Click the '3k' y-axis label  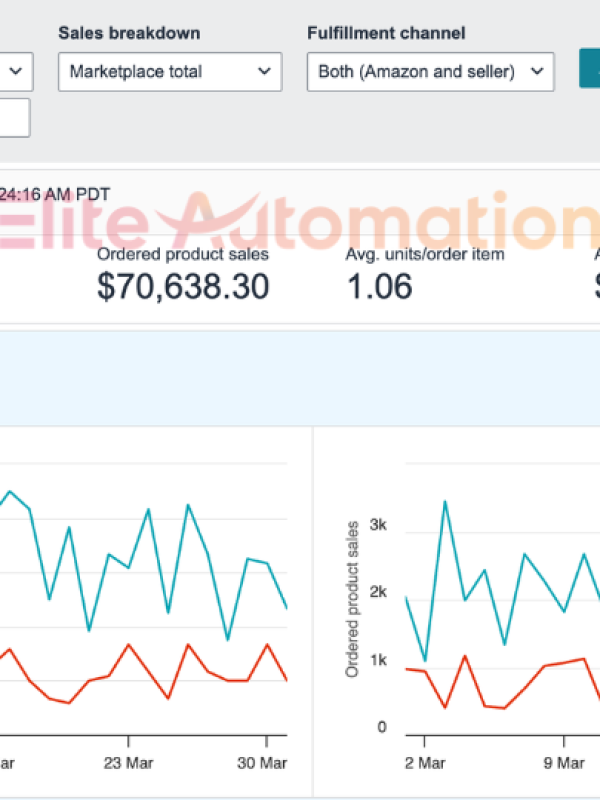[378, 524]
